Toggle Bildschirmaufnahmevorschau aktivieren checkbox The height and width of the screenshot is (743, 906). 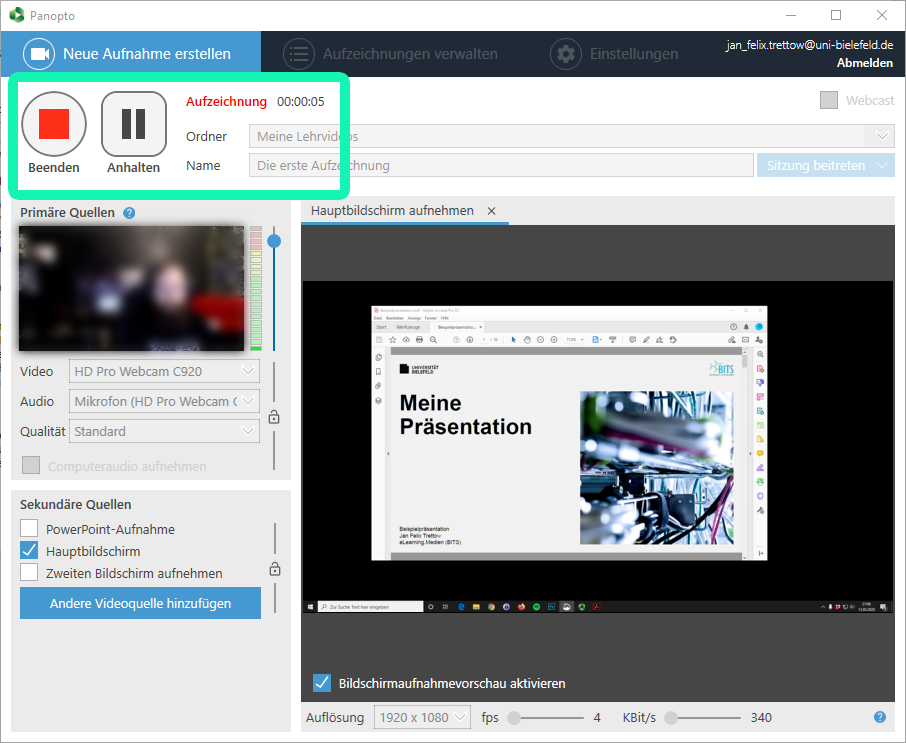(322, 683)
